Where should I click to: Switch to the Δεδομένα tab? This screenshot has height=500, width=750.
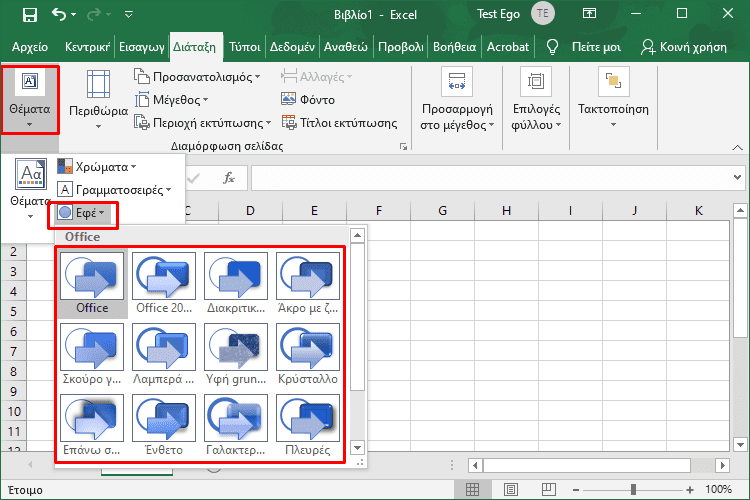click(292, 47)
